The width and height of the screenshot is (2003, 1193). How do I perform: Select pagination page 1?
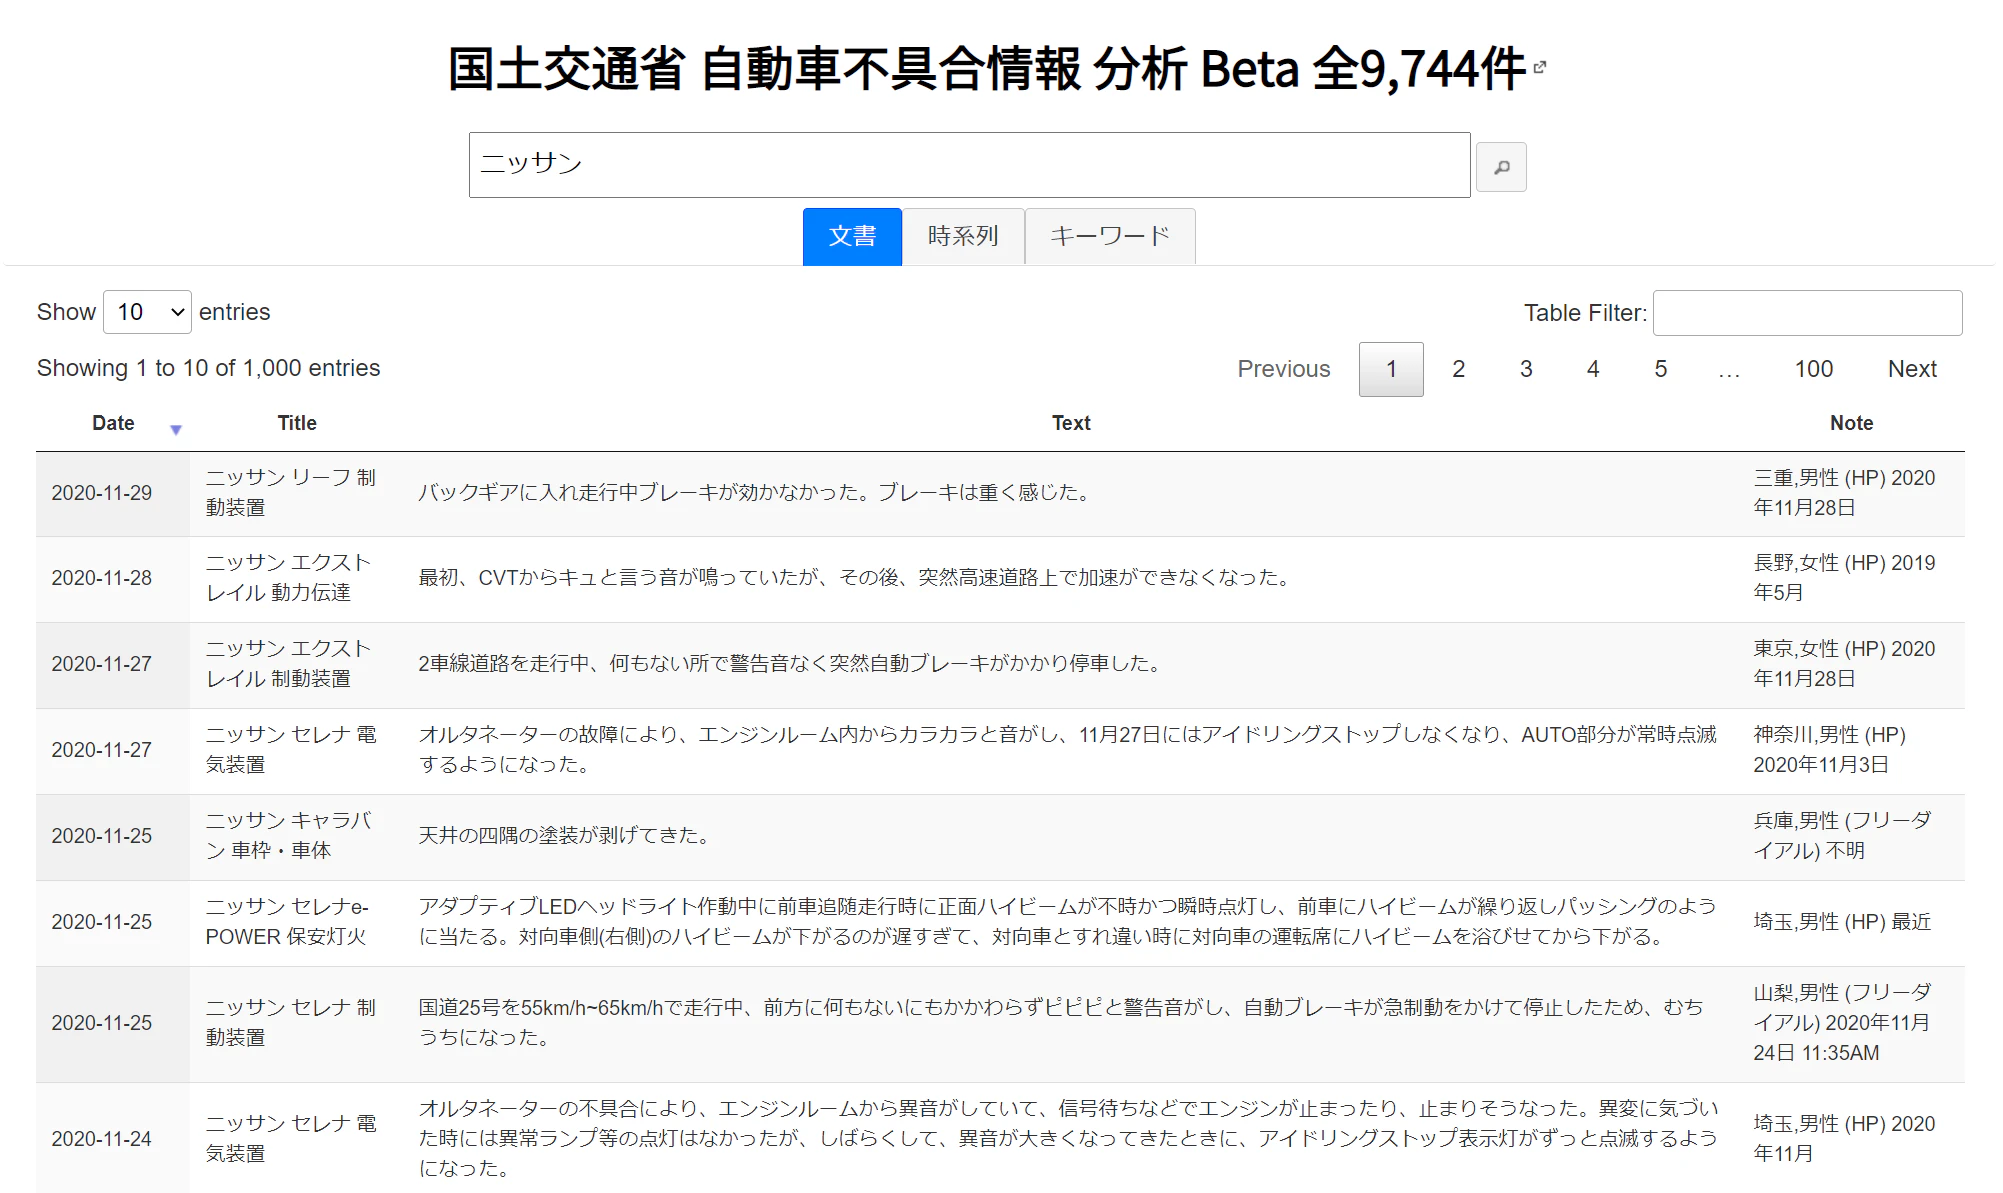(1391, 369)
